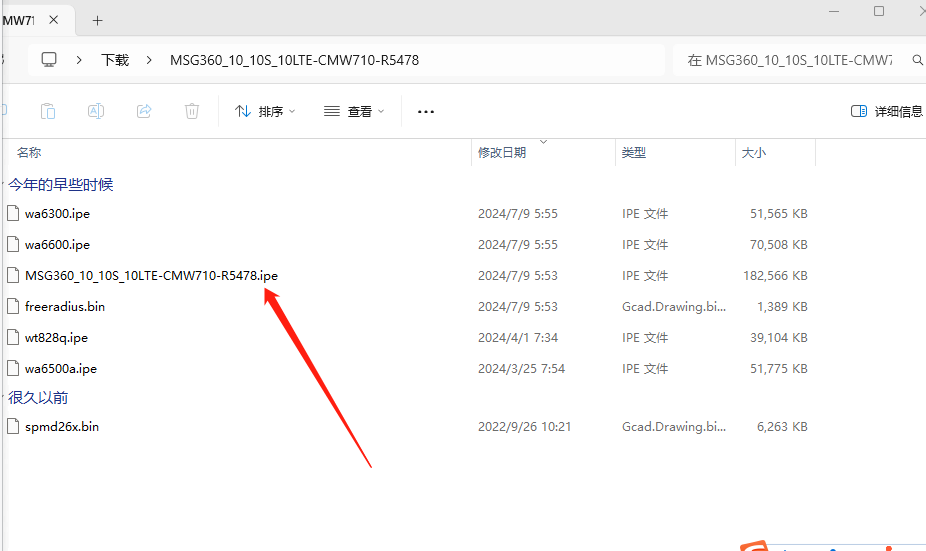Click size 70,508 KB cell
Viewport: 926px width, 551px height.
pyautogui.click(x=778, y=244)
